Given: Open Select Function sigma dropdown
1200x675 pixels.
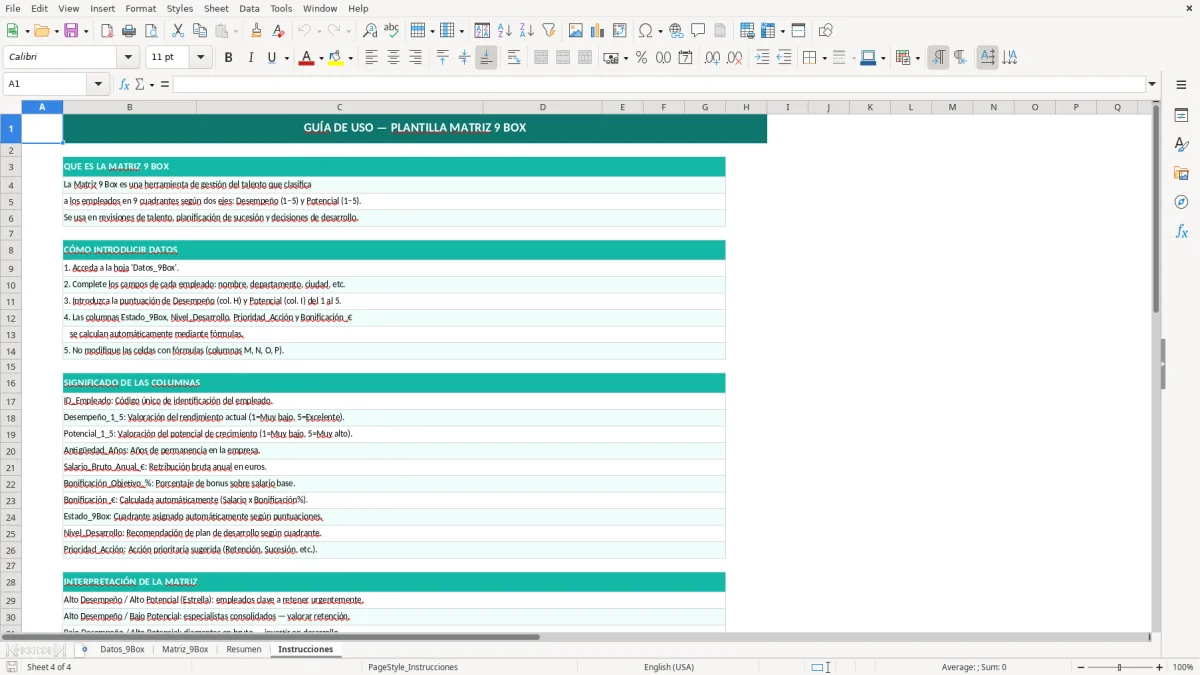Looking at the screenshot, I should point(151,84).
